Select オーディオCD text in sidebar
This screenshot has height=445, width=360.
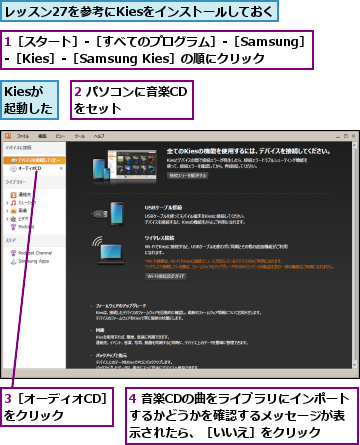tap(29, 169)
